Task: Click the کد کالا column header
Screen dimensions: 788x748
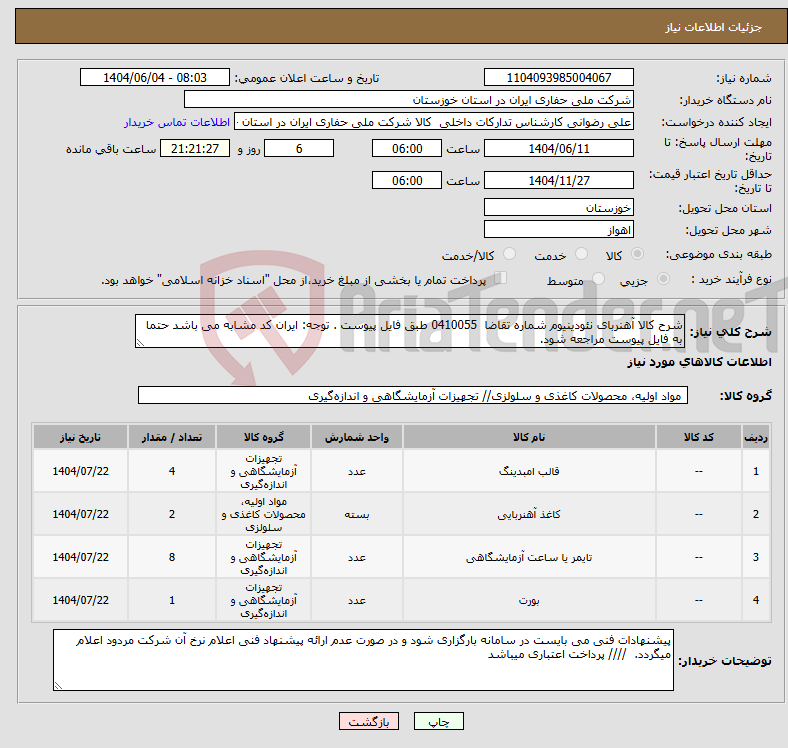Action: 699,437
